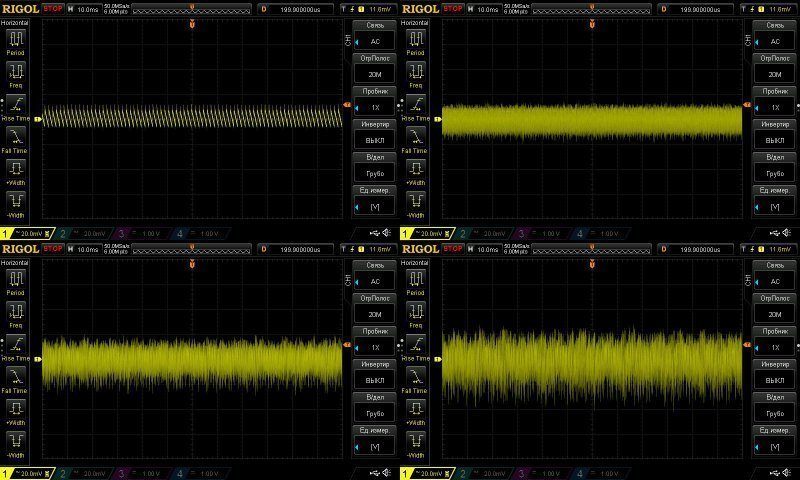Select -Width icon in bottom-left scope
Screen dimensions: 800x480
tap(16, 442)
